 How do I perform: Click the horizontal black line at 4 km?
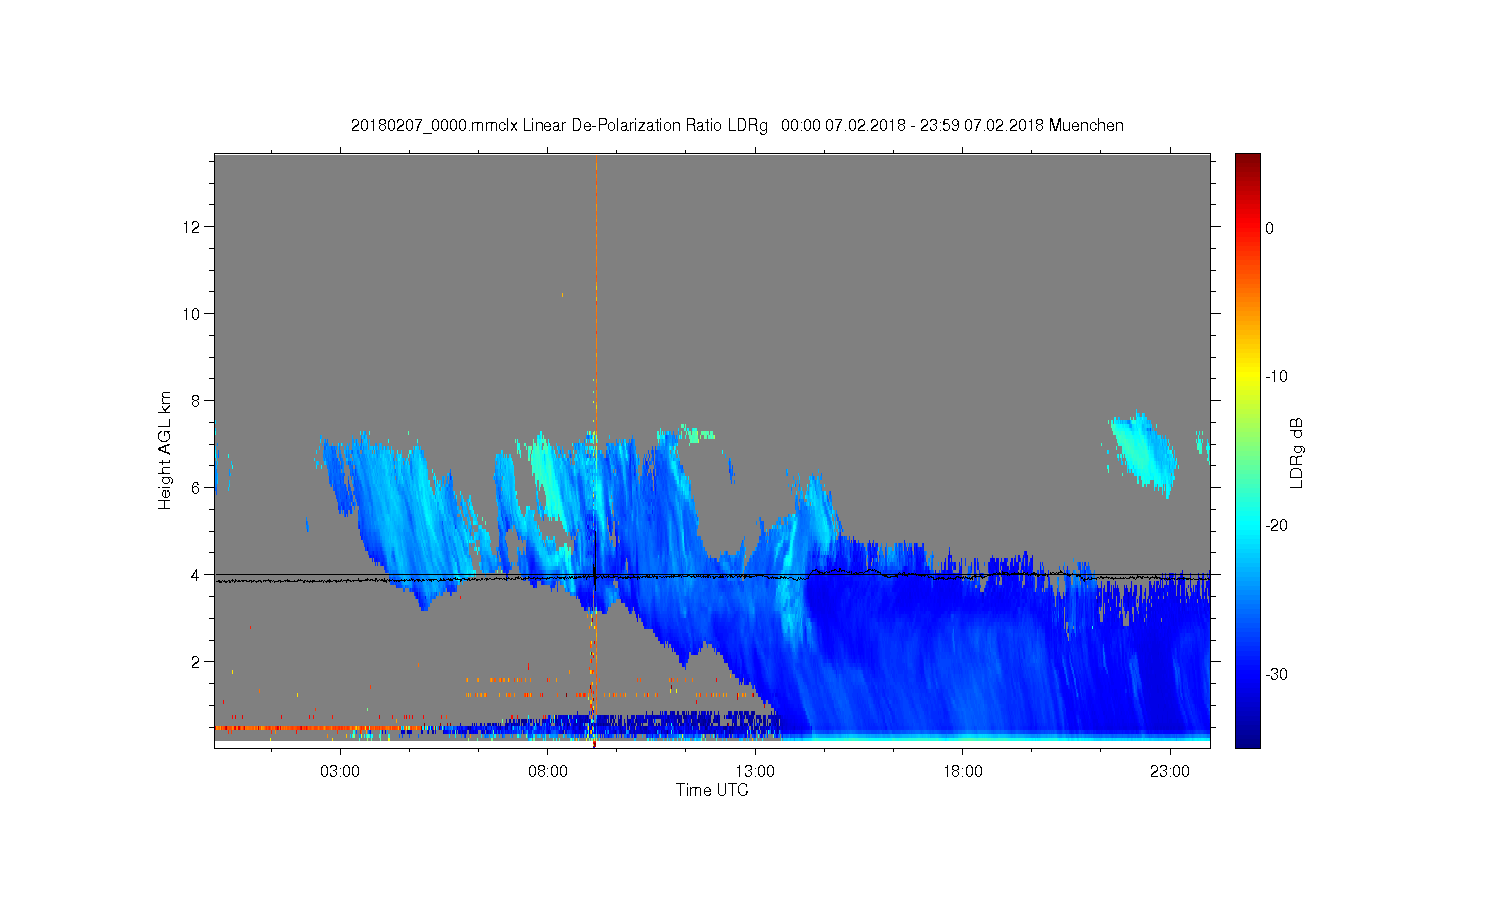(712, 575)
